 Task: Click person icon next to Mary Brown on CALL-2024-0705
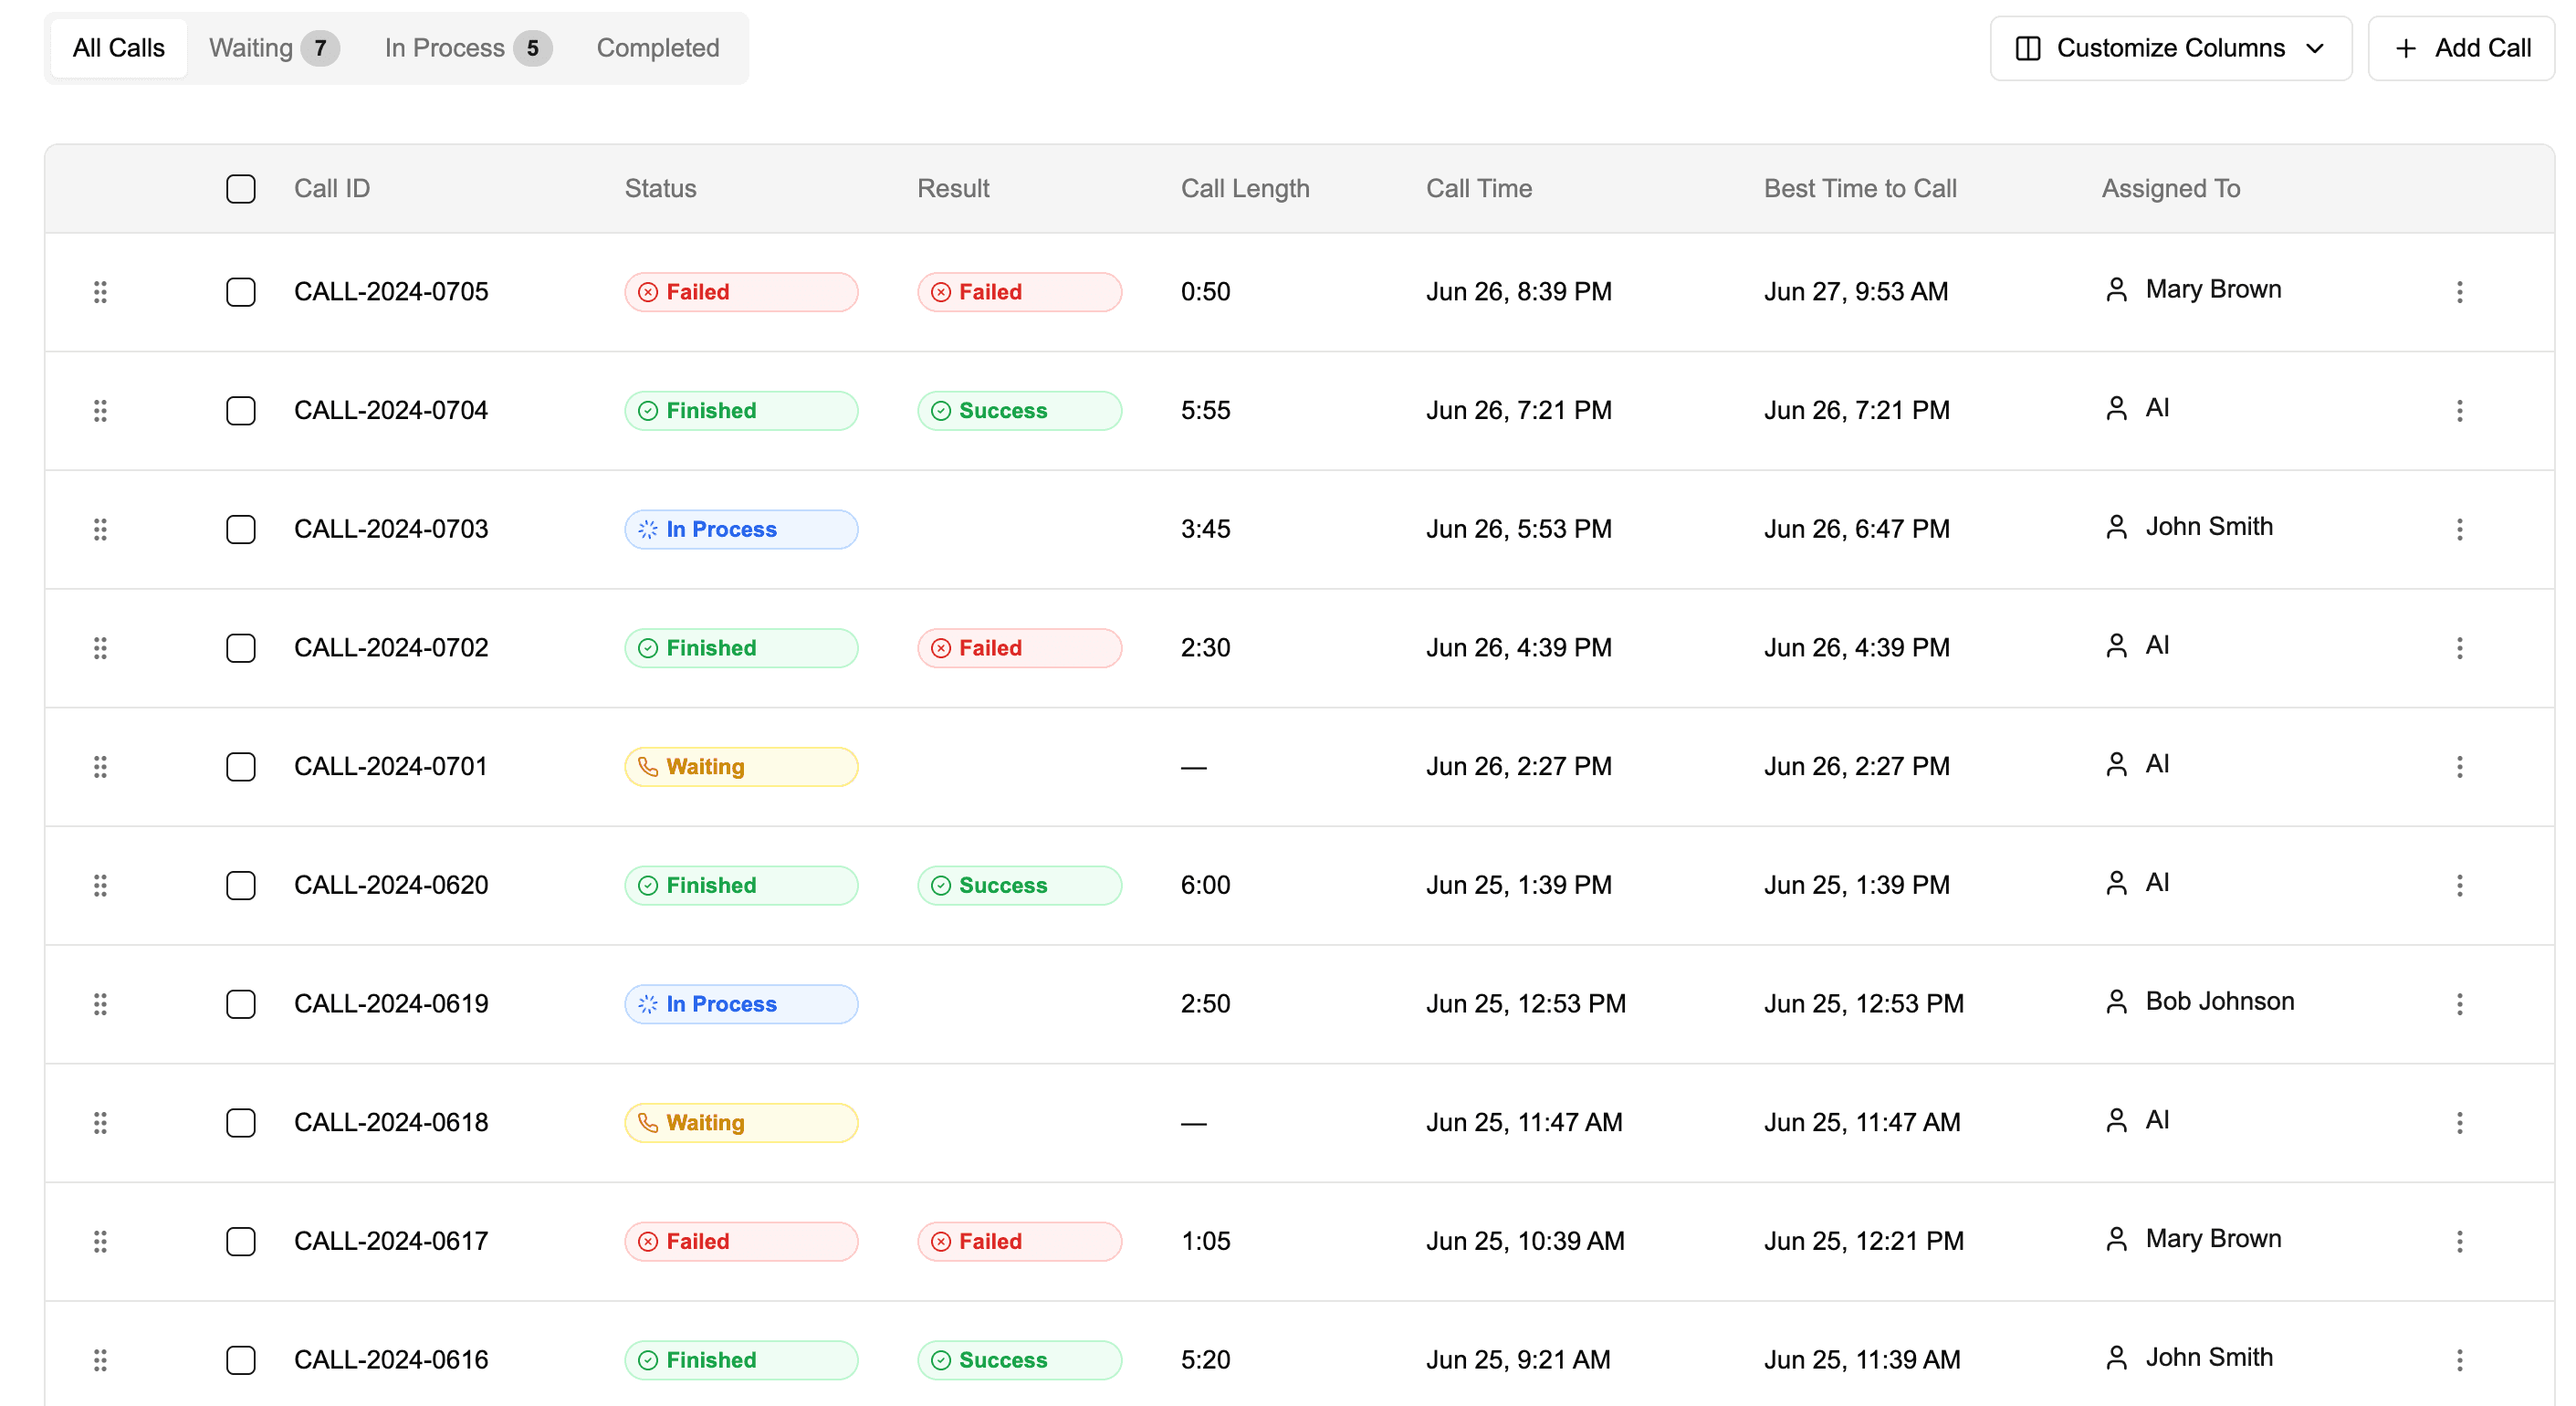coord(2116,290)
